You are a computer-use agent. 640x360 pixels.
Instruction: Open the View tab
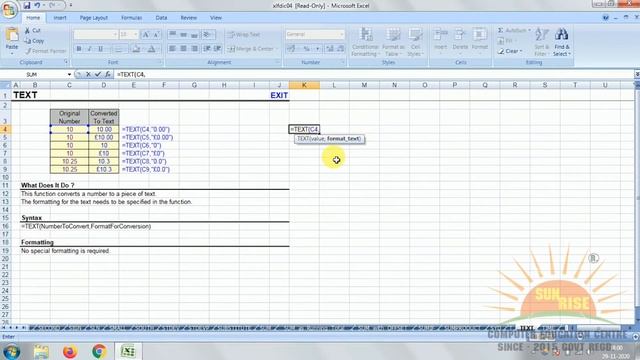216,18
